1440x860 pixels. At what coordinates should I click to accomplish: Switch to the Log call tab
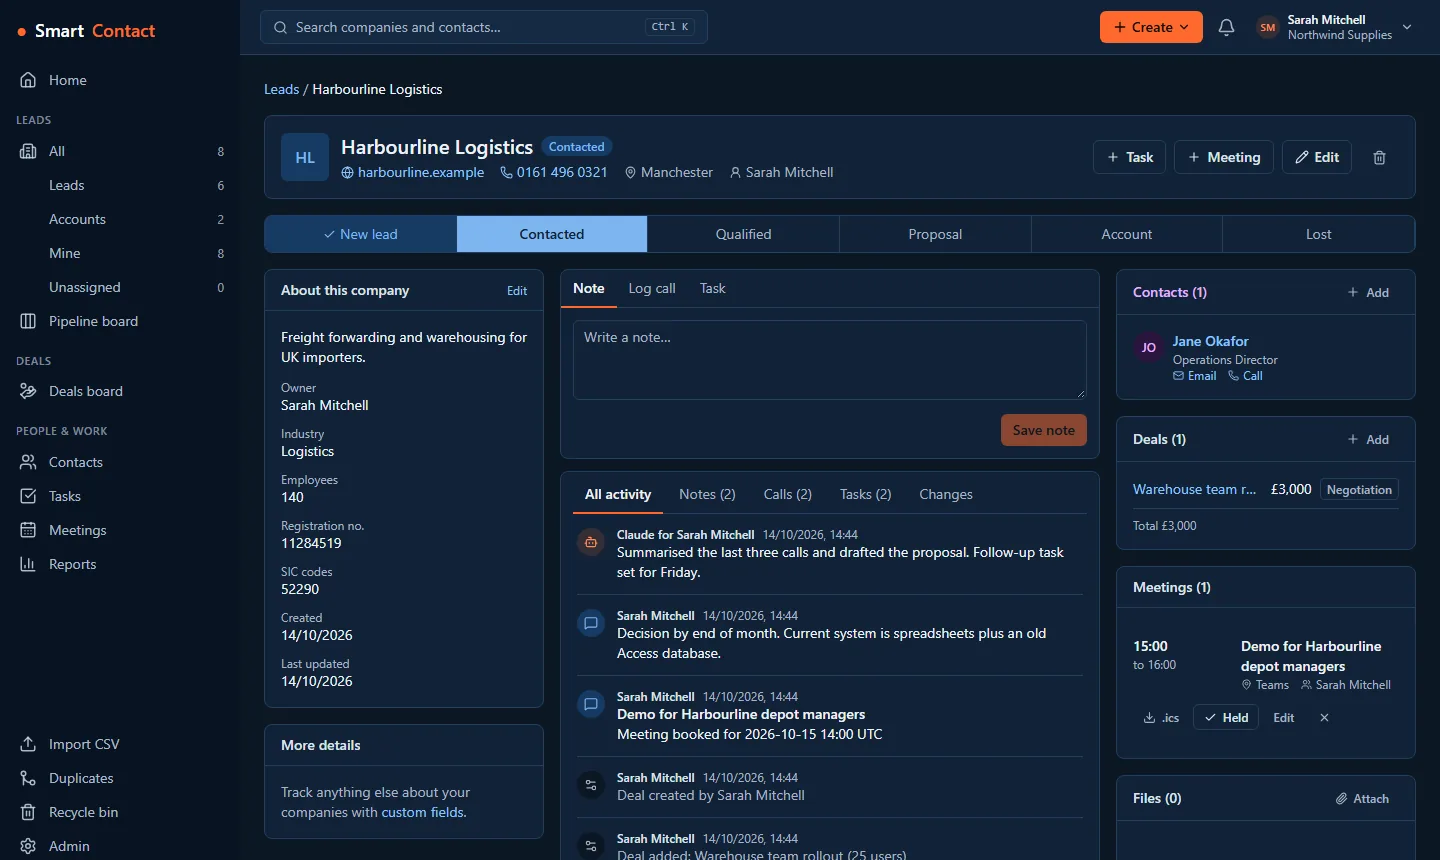point(652,288)
